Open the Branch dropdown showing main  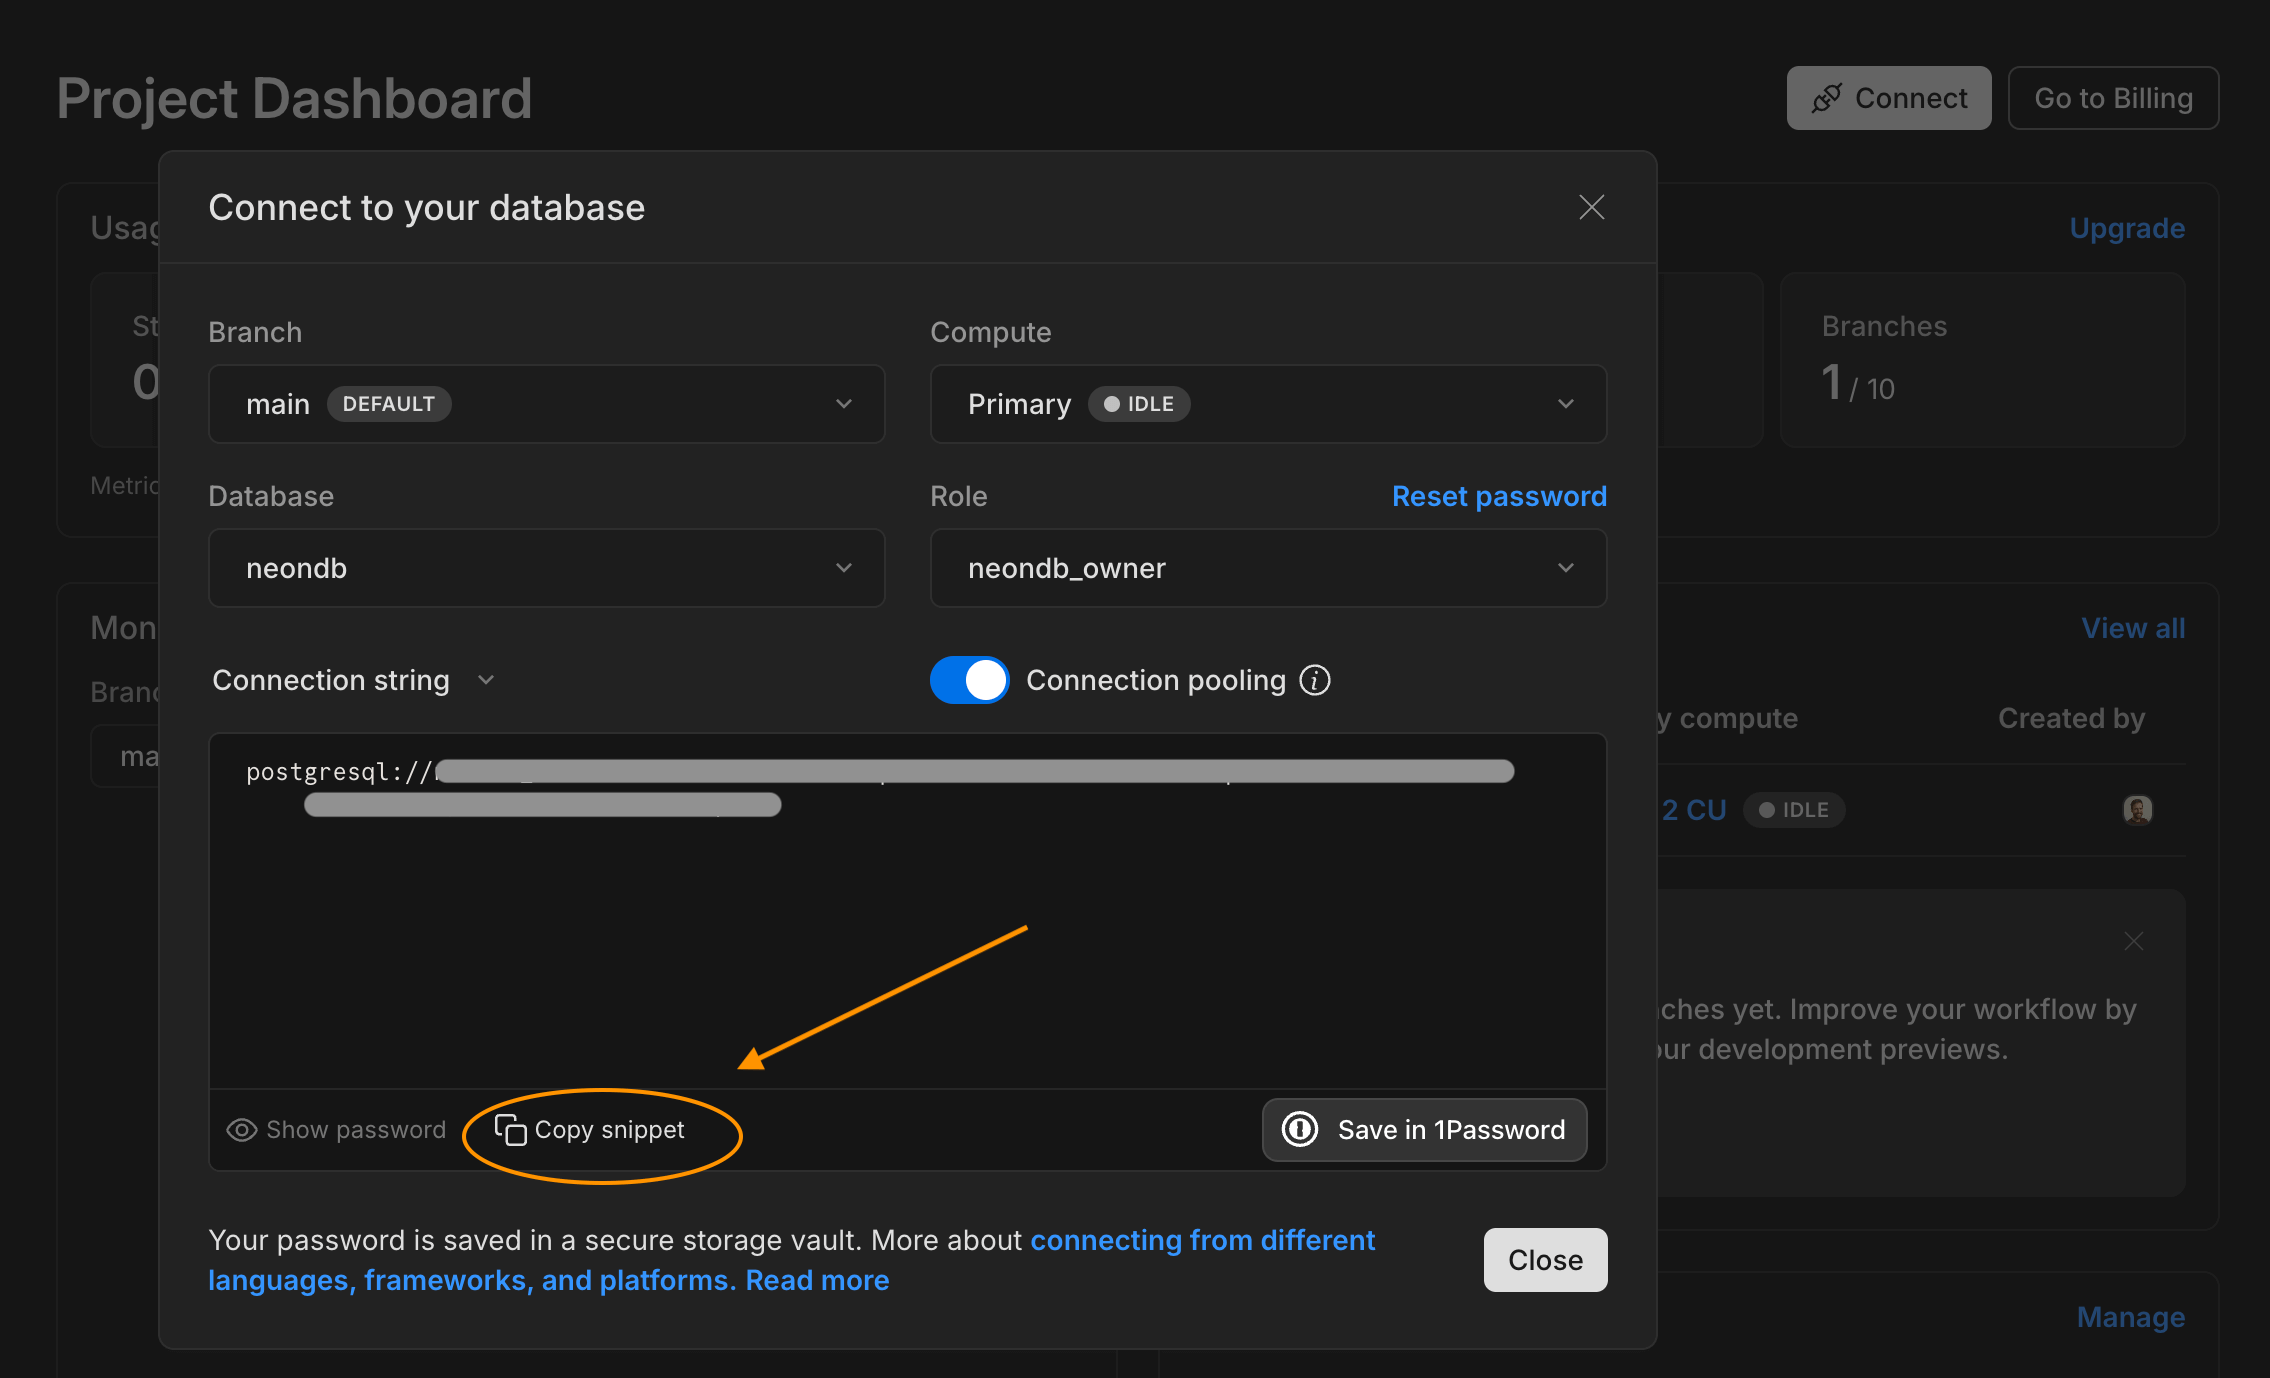(x=546, y=404)
